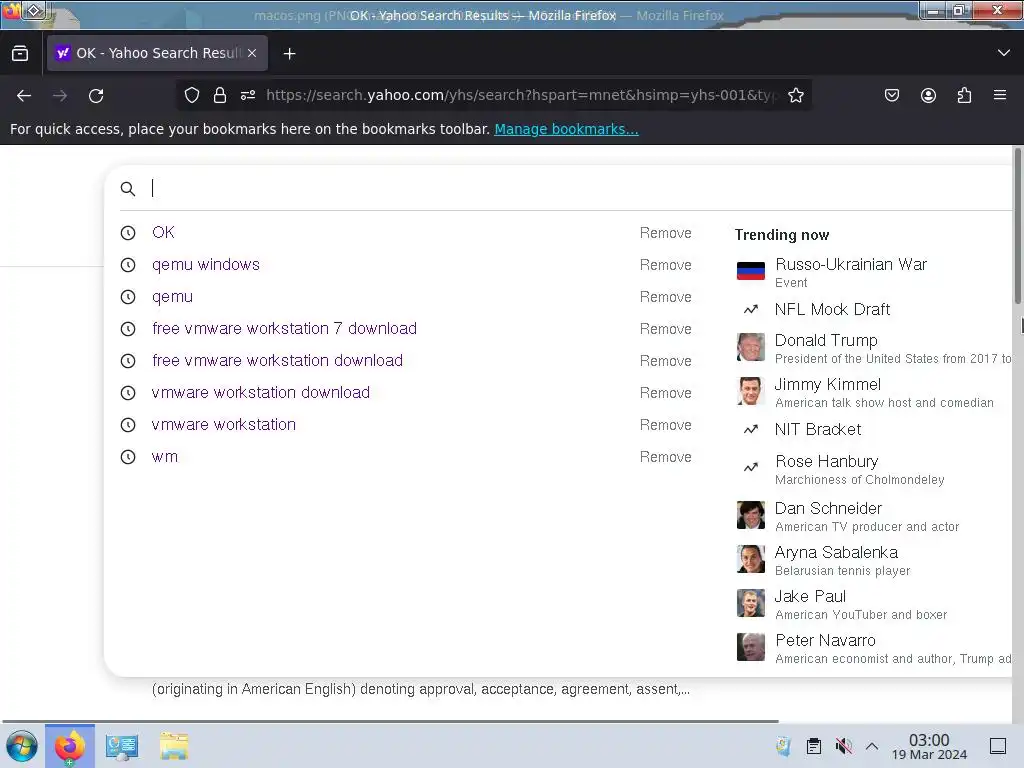Open trending topic Peter Navarro
This screenshot has height=768, width=1024.
click(825, 641)
